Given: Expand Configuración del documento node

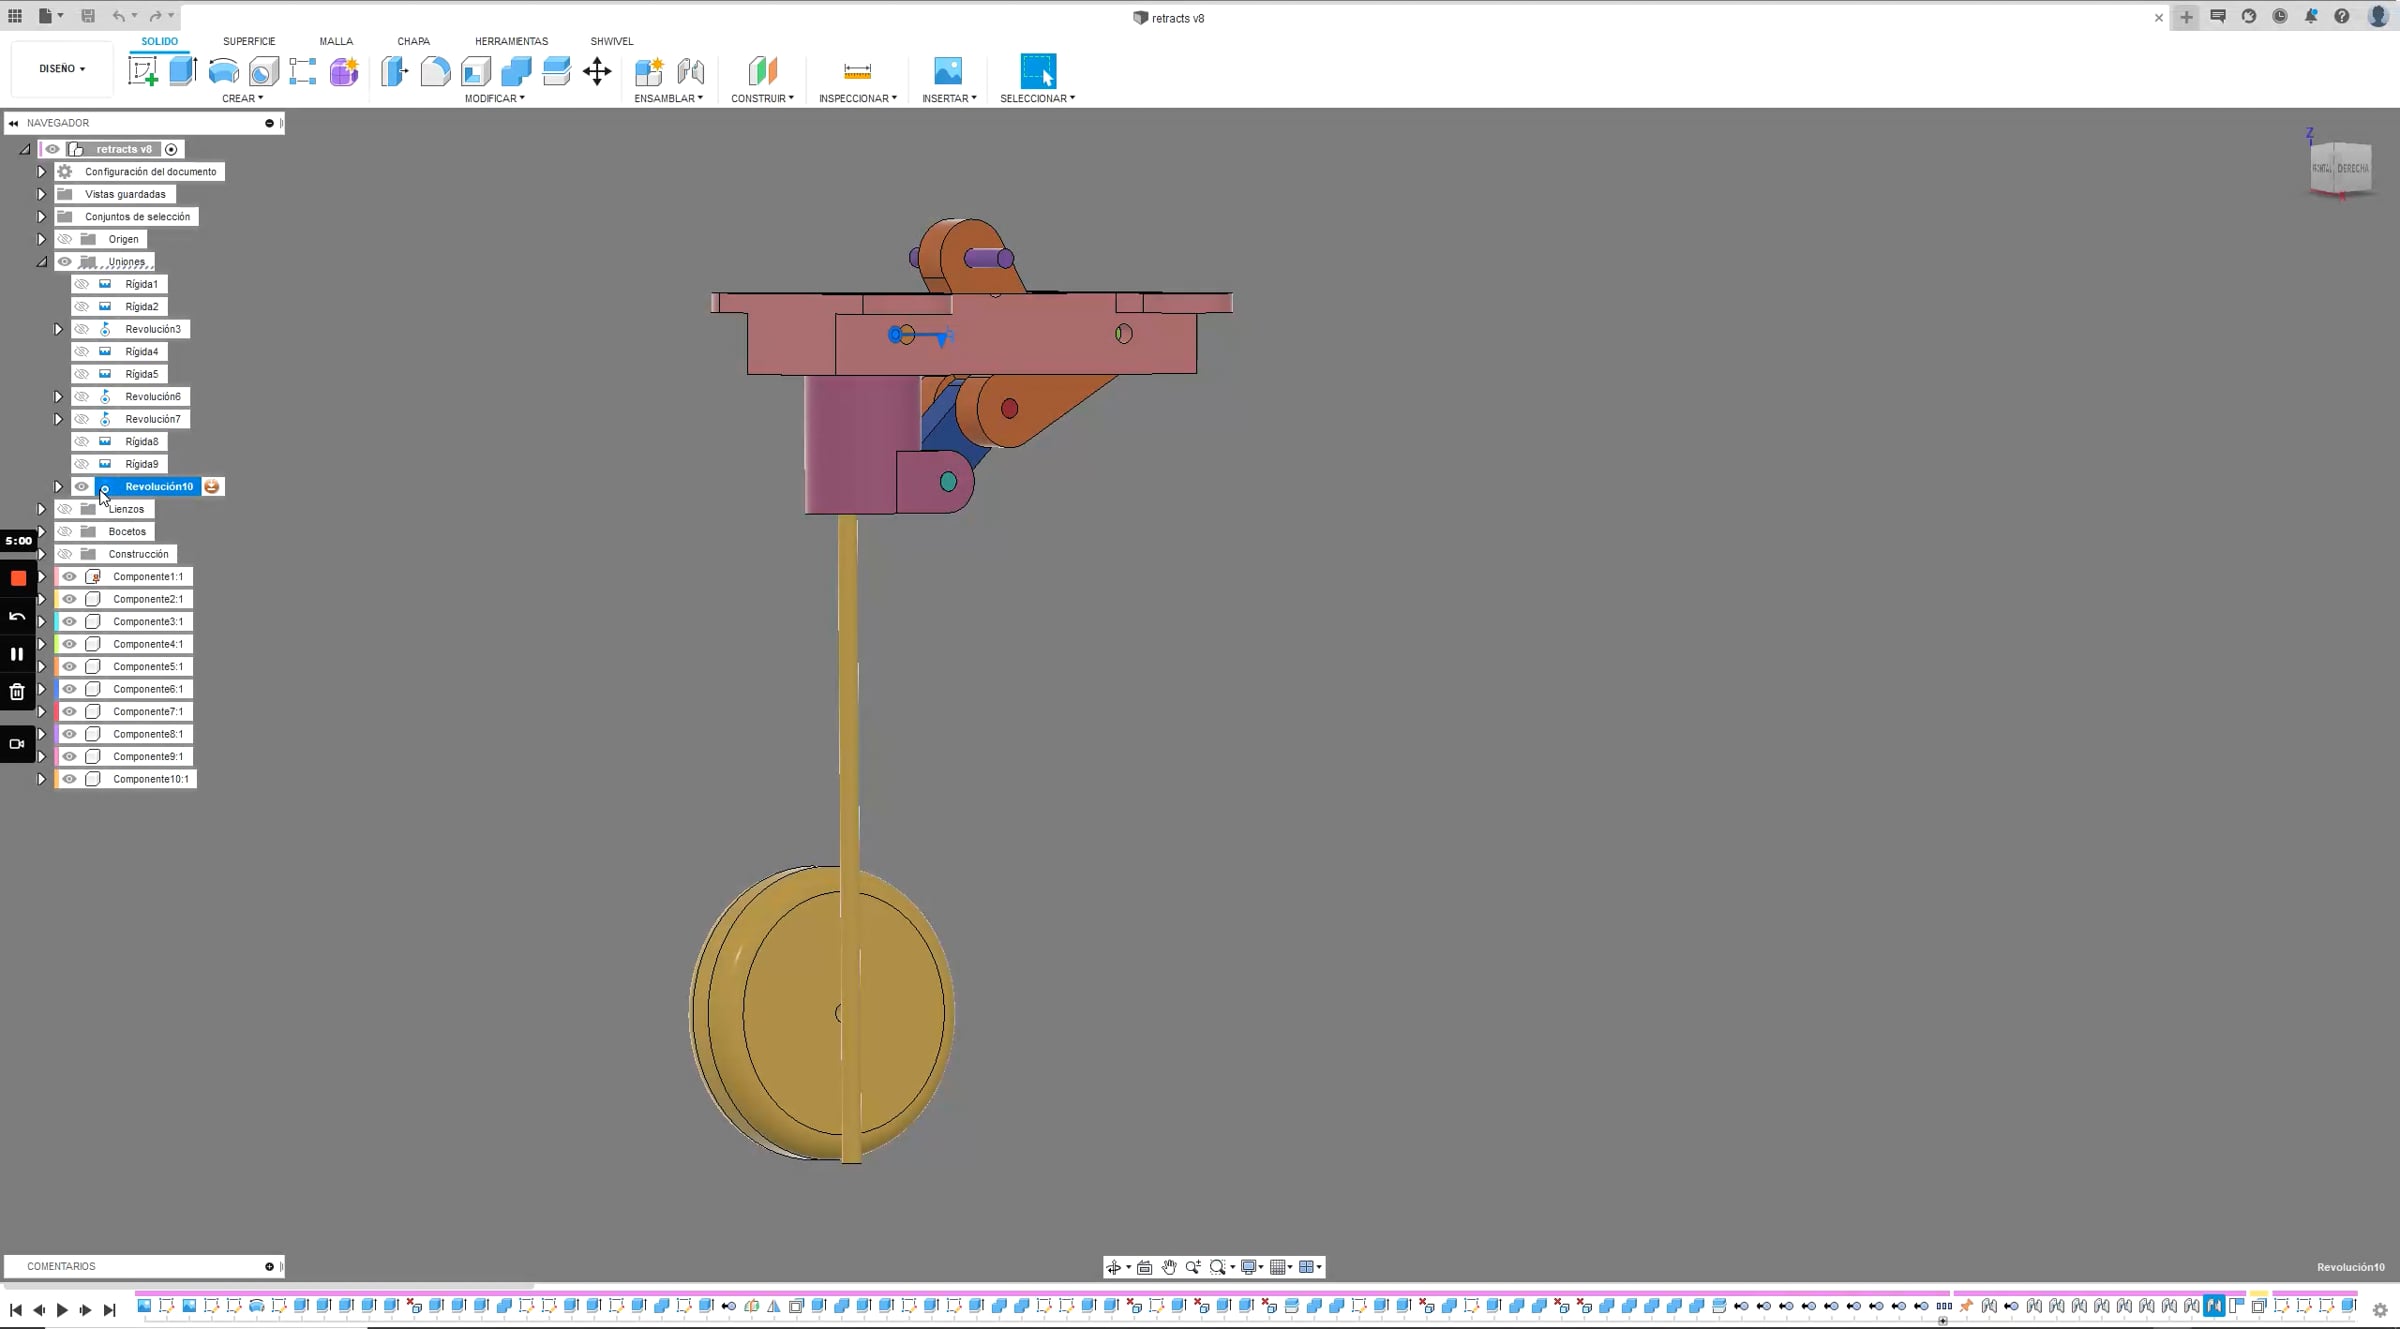Looking at the screenshot, I should point(42,172).
